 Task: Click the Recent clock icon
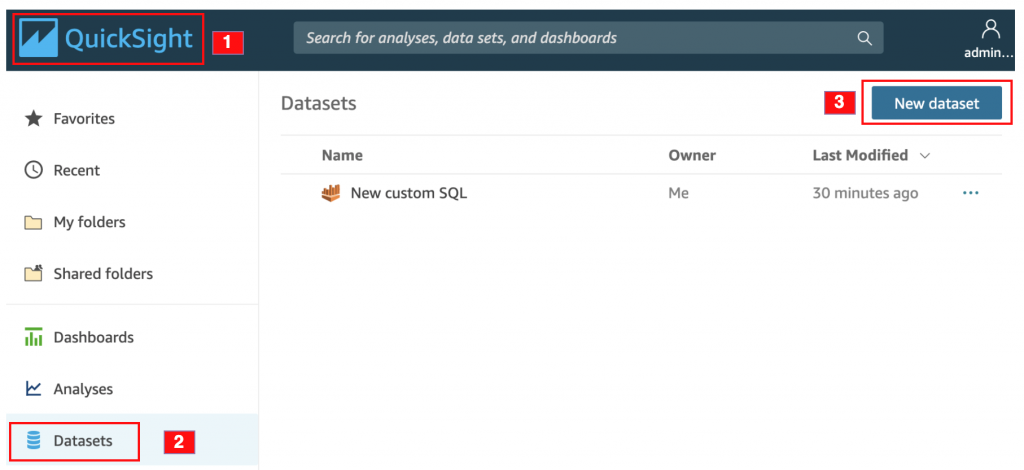(x=33, y=170)
